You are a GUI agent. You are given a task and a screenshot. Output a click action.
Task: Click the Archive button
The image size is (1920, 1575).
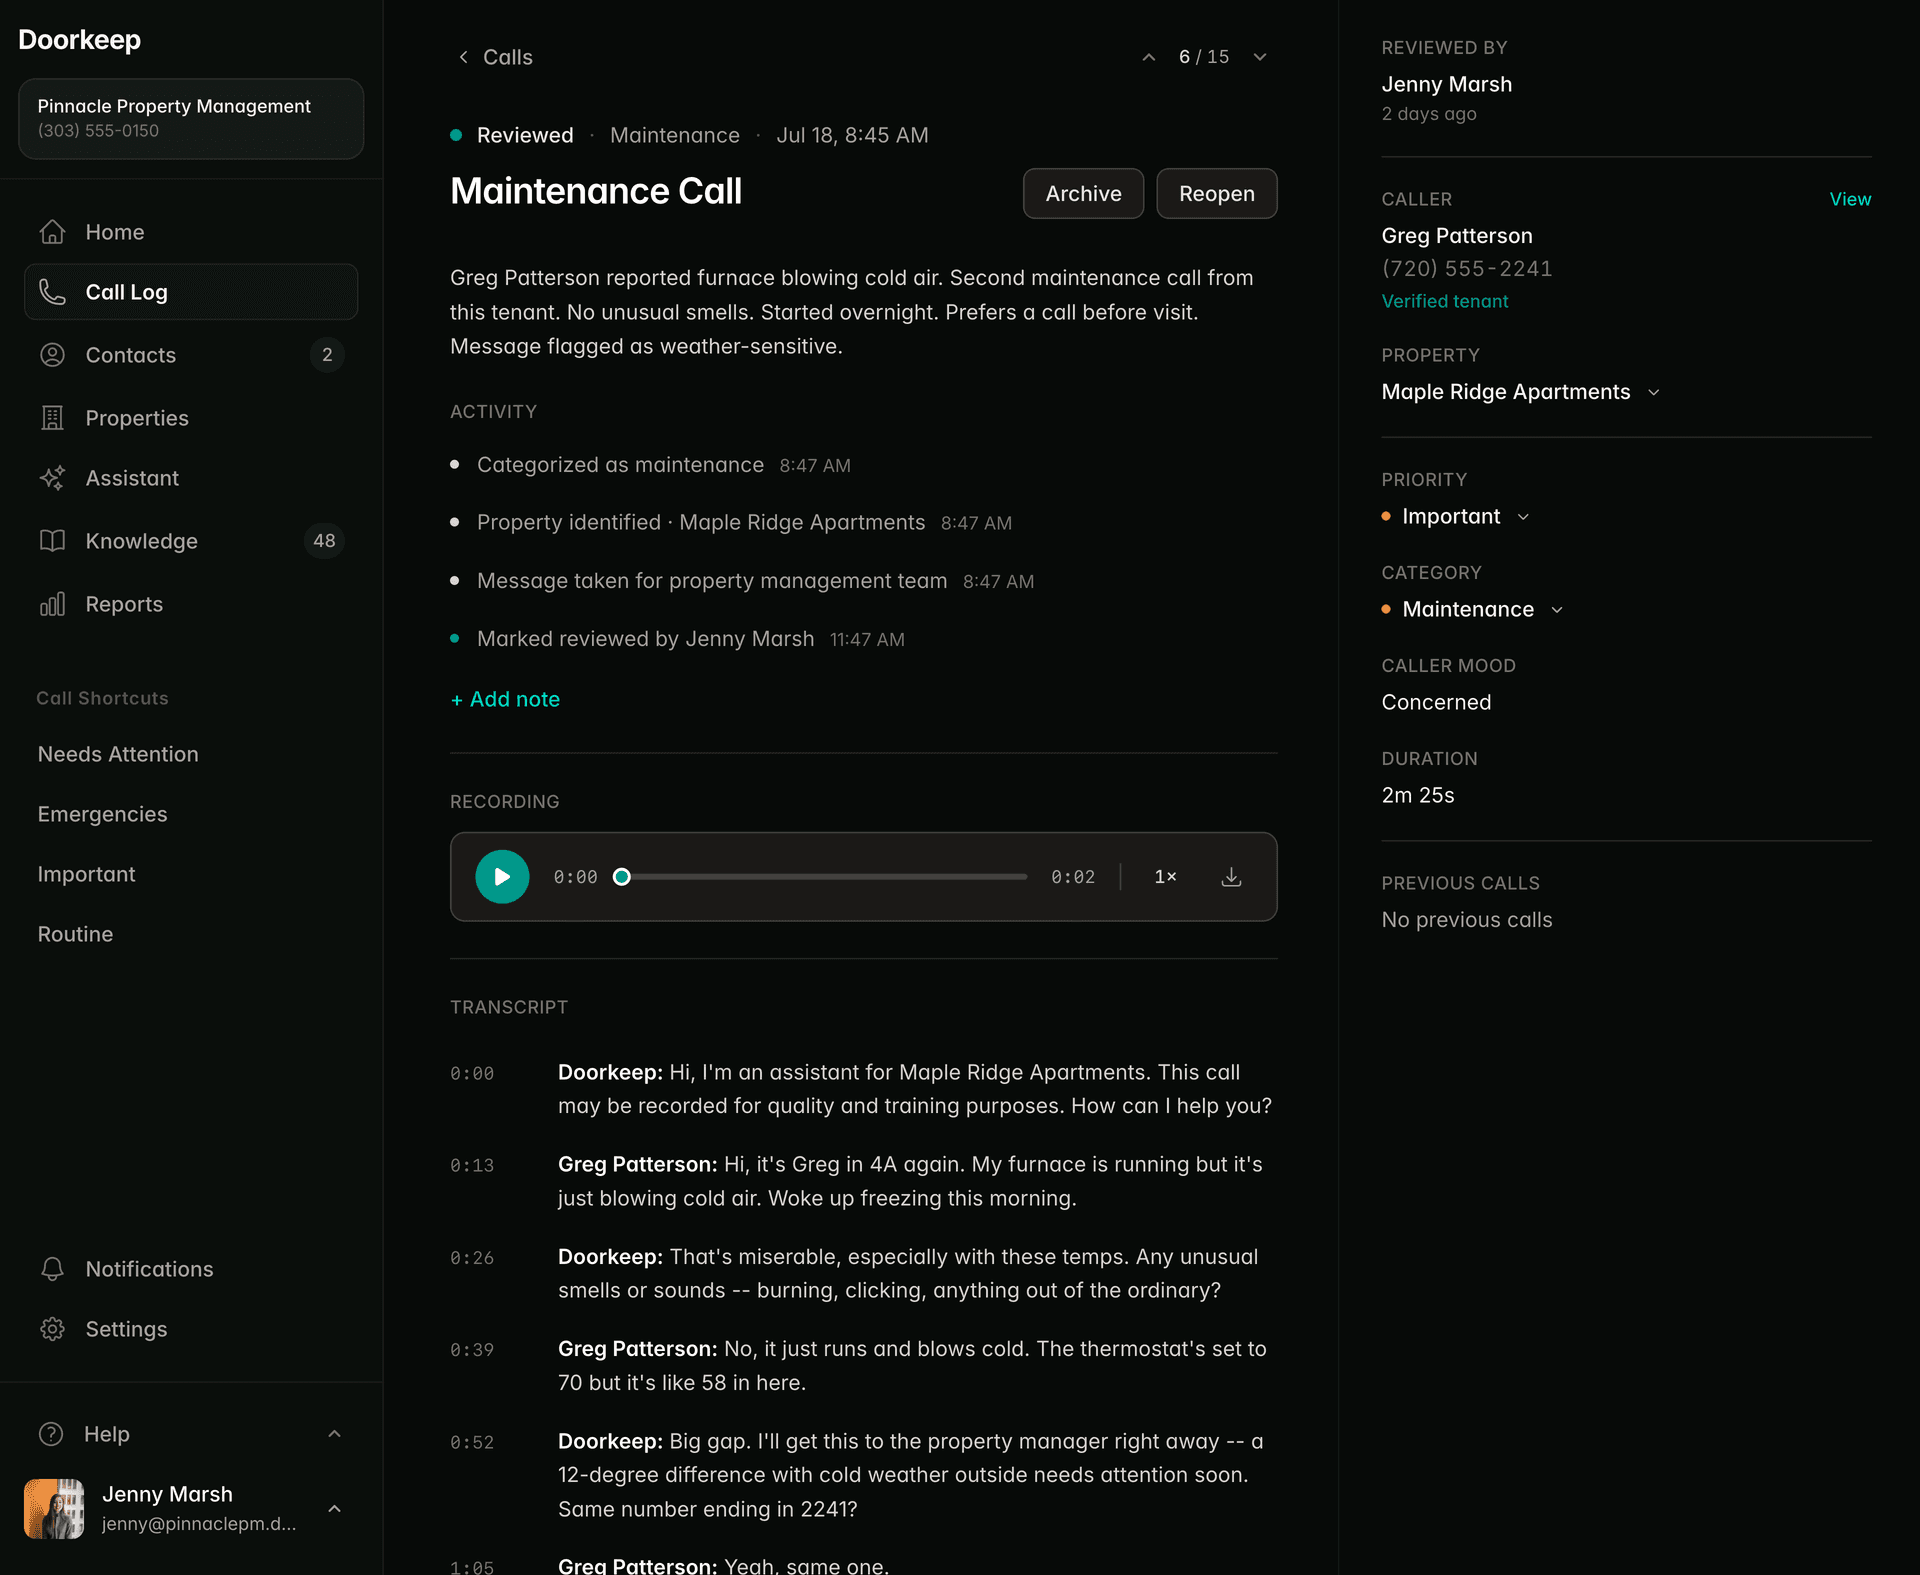[x=1083, y=193]
